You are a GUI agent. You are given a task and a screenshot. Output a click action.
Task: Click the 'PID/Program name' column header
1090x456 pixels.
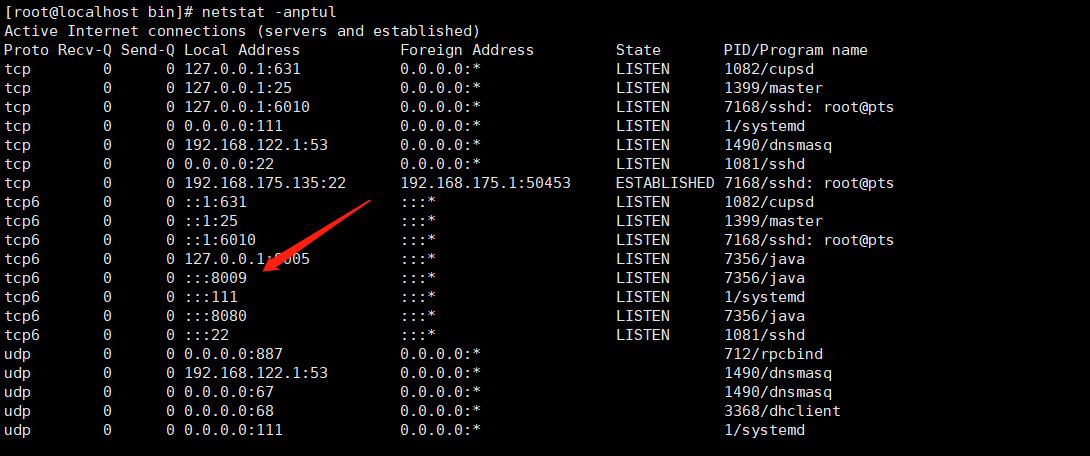795,50
